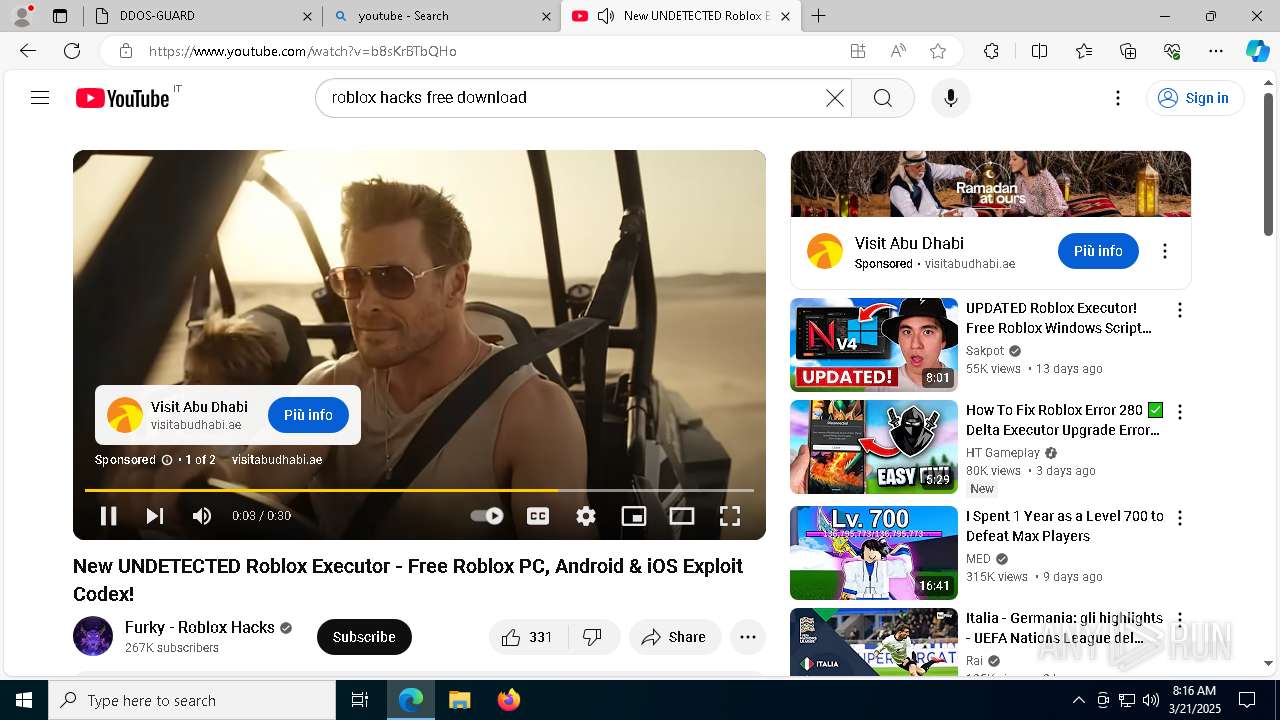Open Copilot sidebar

(x=1257, y=51)
